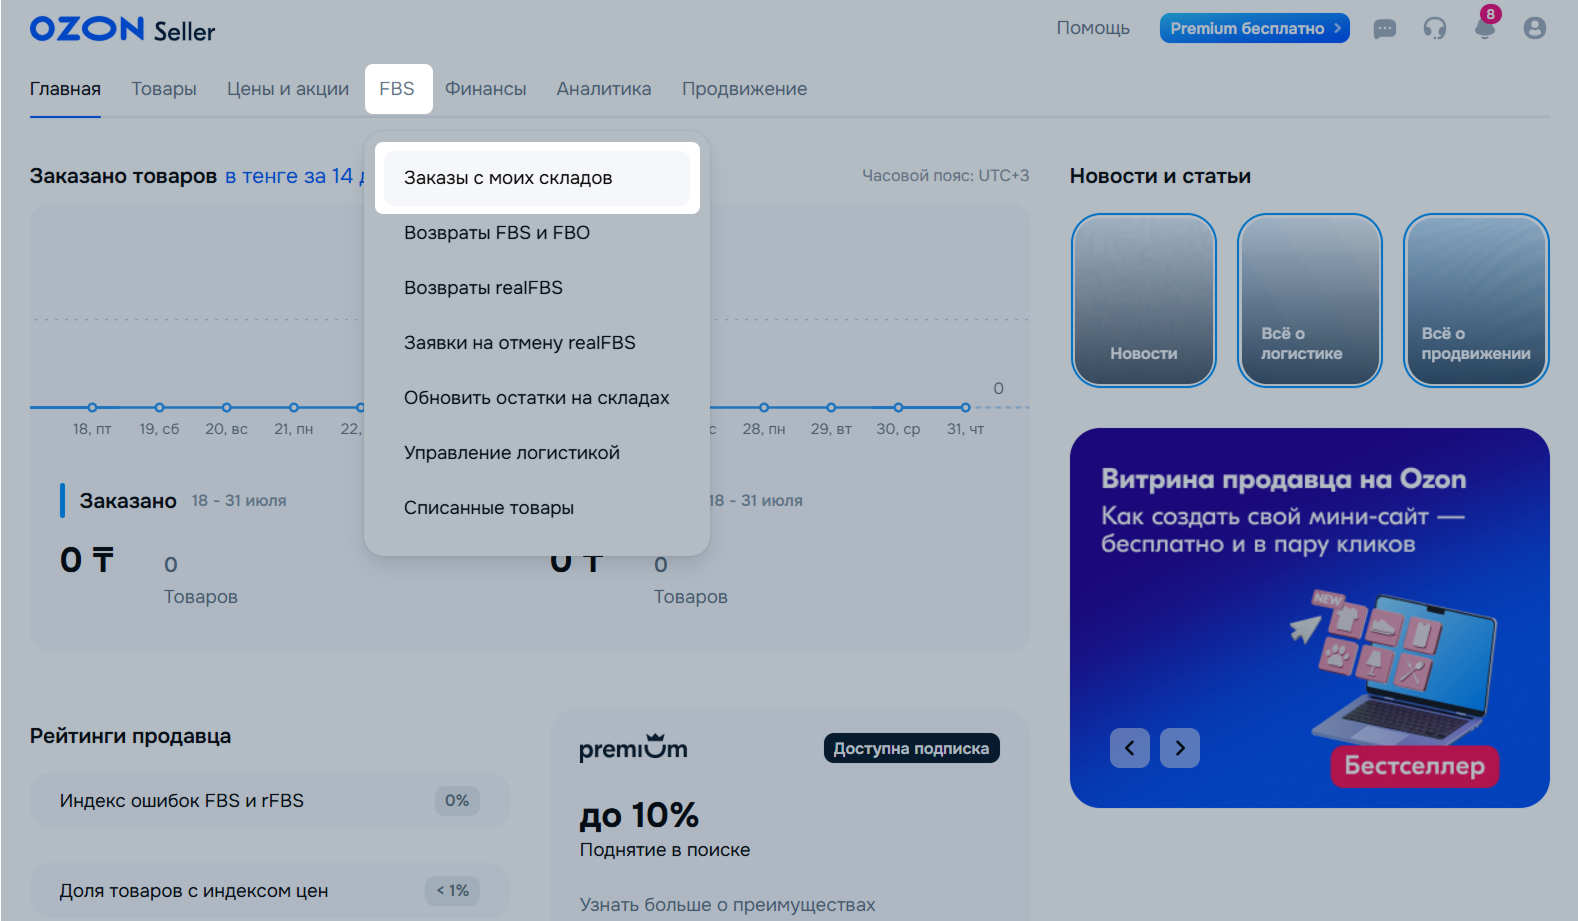The height and width of the screenshot is (921, 1578).
Task: Select Возвраты realFBS menu item
Action: 537,288
